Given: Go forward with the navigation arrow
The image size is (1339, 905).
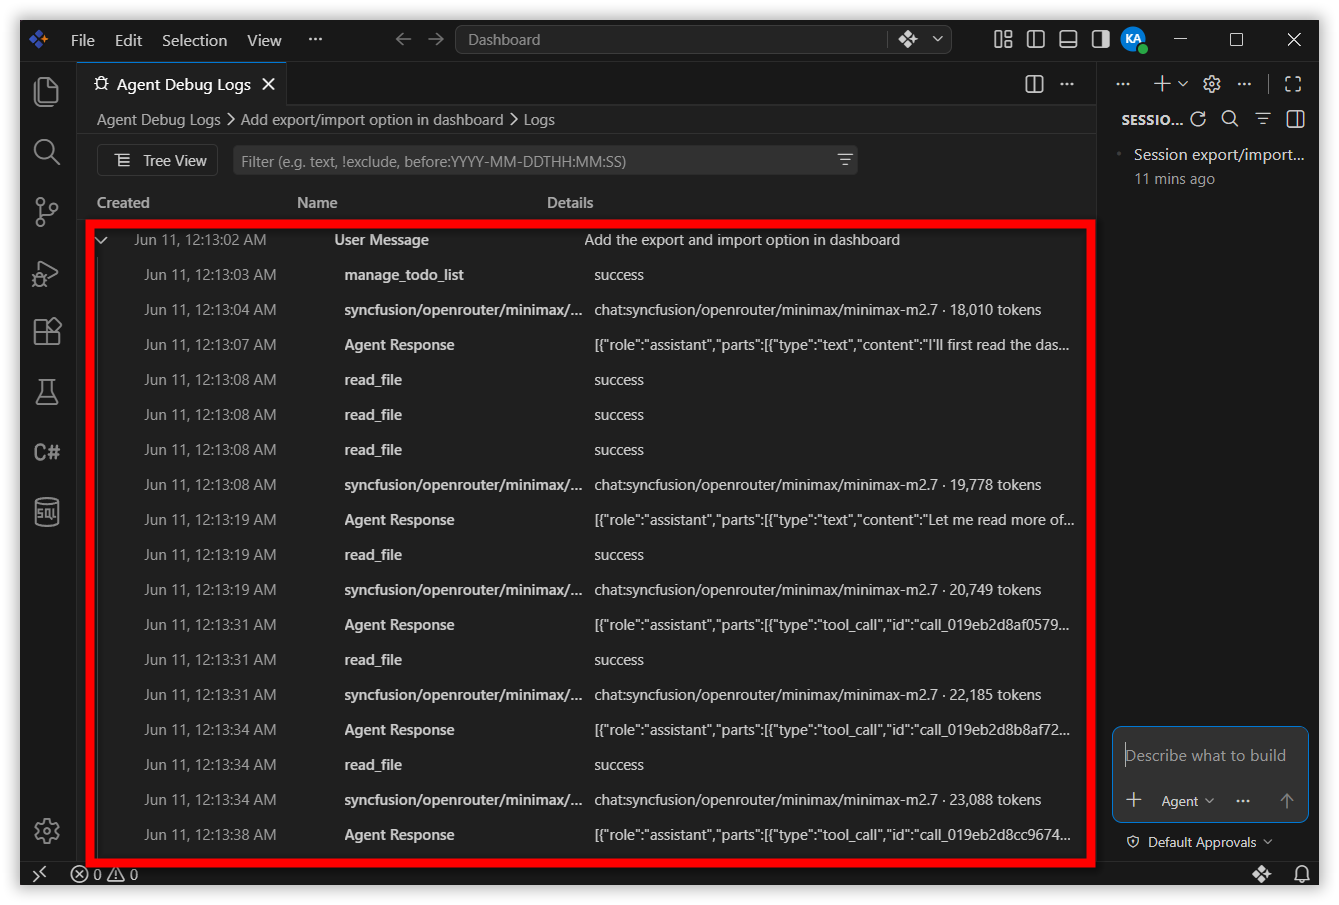Looking at the screenshot, I should tap(436, 39).
